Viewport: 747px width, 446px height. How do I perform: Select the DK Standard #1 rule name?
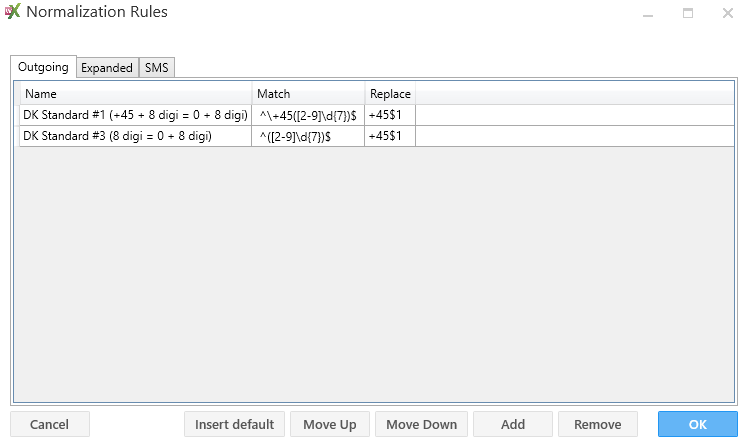[135, 115]
